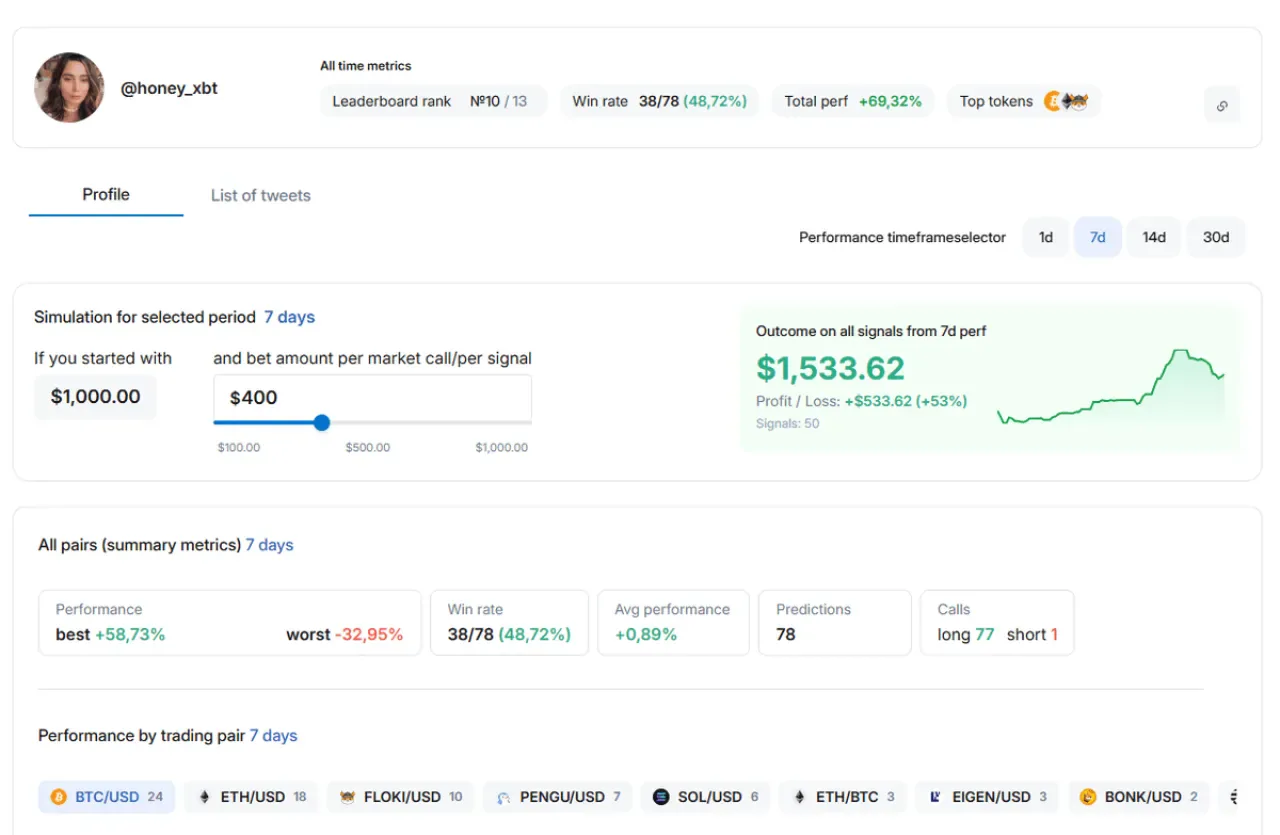Select the ETH/USD trading pair chip
Viewport: 1280px width, 835px height.
pos(252,797)
